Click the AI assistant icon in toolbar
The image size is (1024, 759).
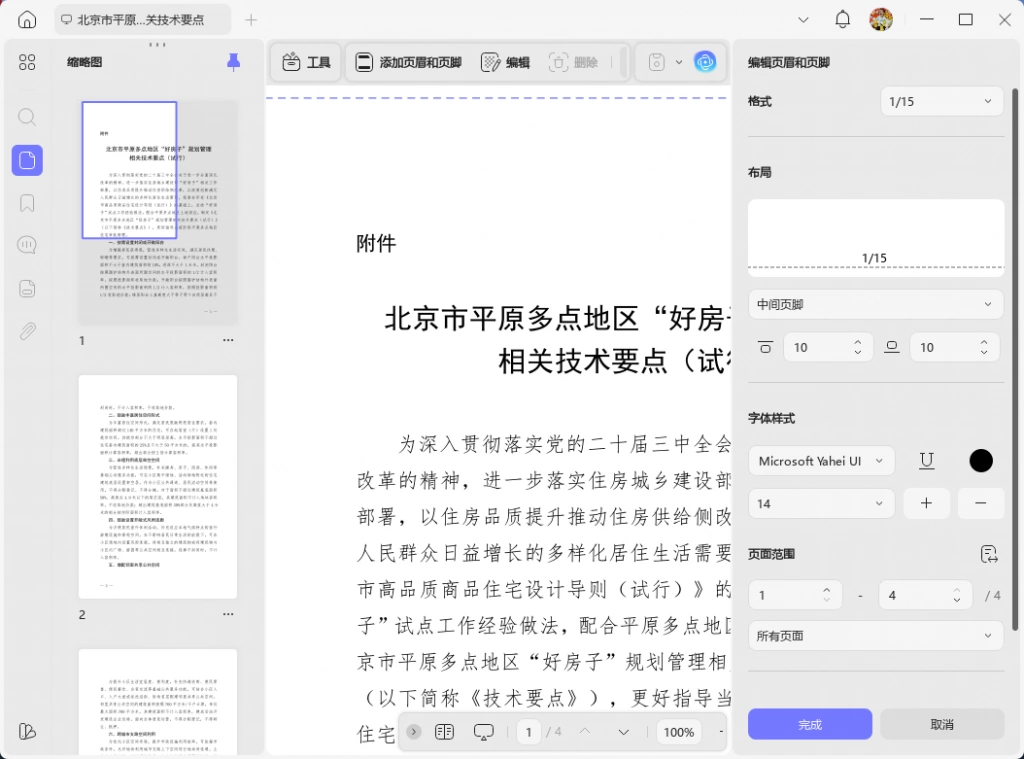(705, 62)
